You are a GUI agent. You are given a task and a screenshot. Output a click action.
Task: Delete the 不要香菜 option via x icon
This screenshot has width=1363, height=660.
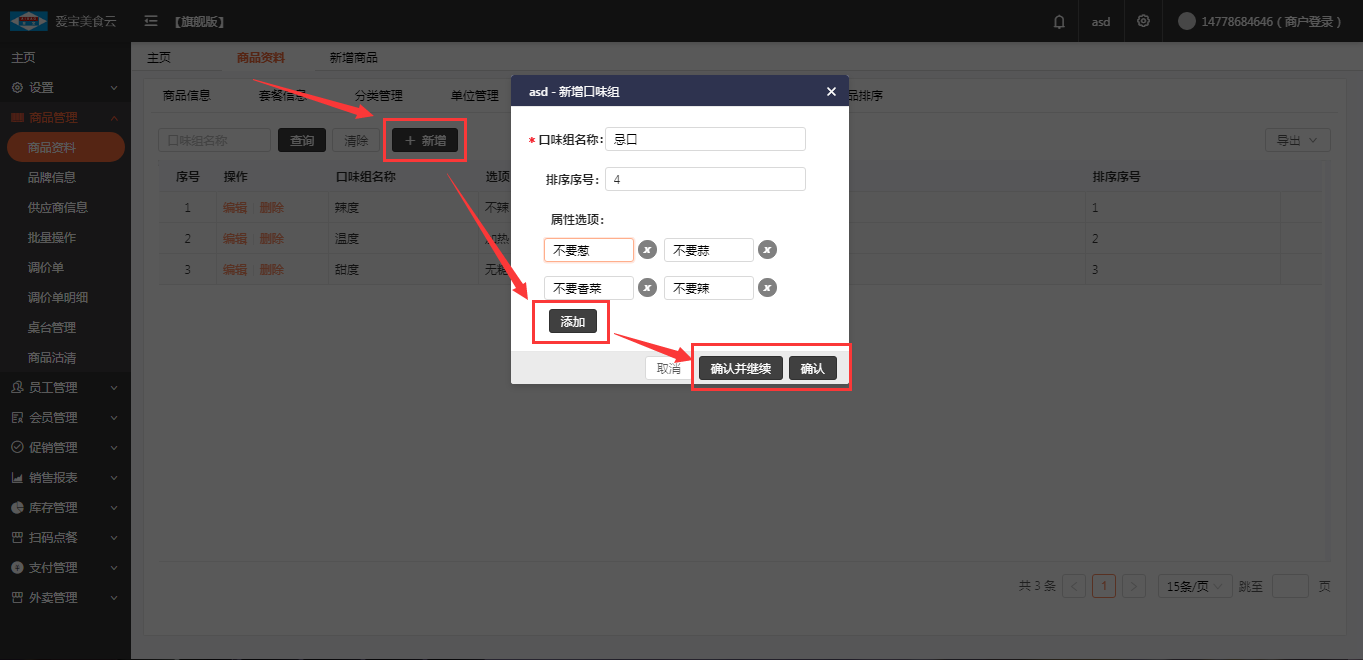click(x=647, y=288)
